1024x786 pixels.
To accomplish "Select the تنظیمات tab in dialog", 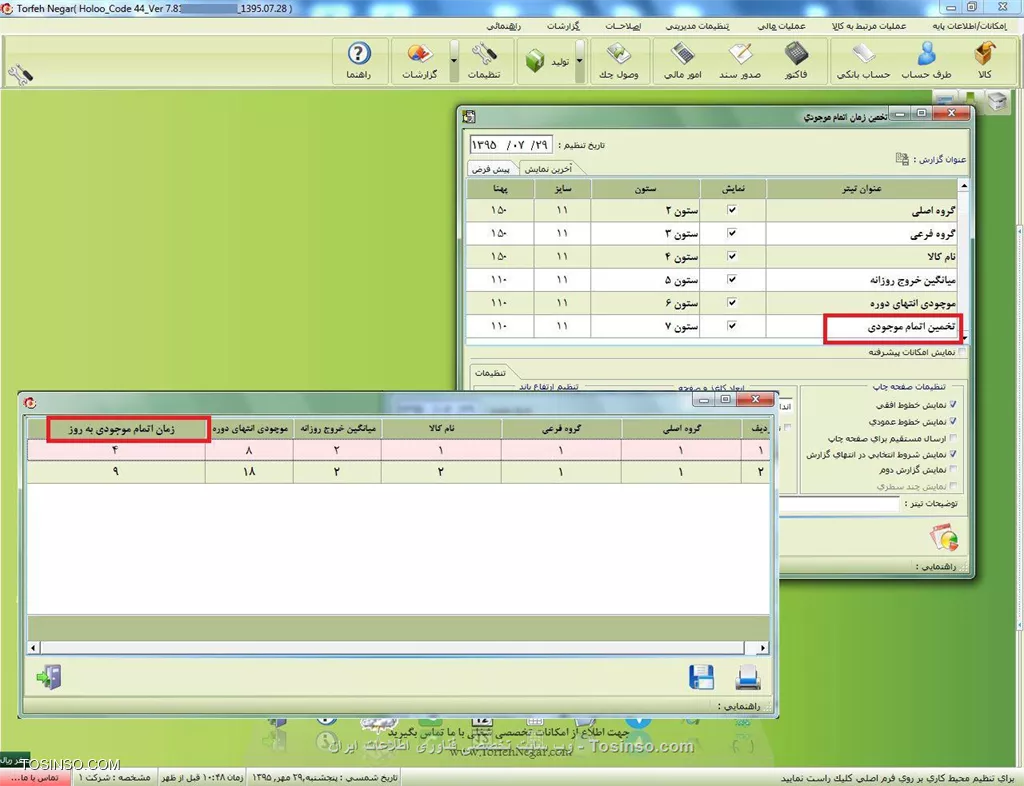I will tap(490, 373).
